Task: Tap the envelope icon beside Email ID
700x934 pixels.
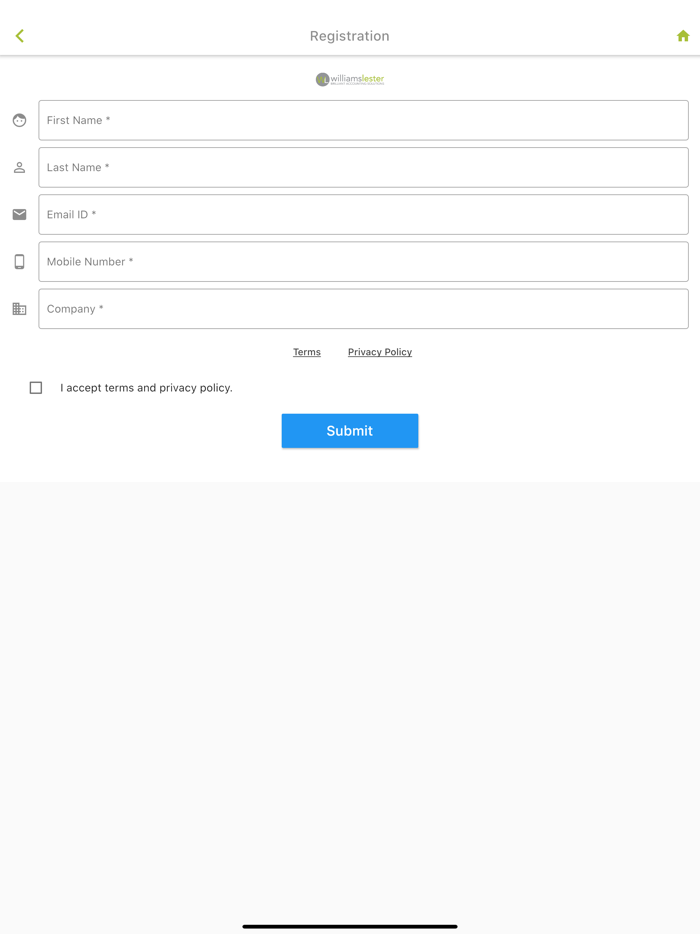Action: [19, 214]
